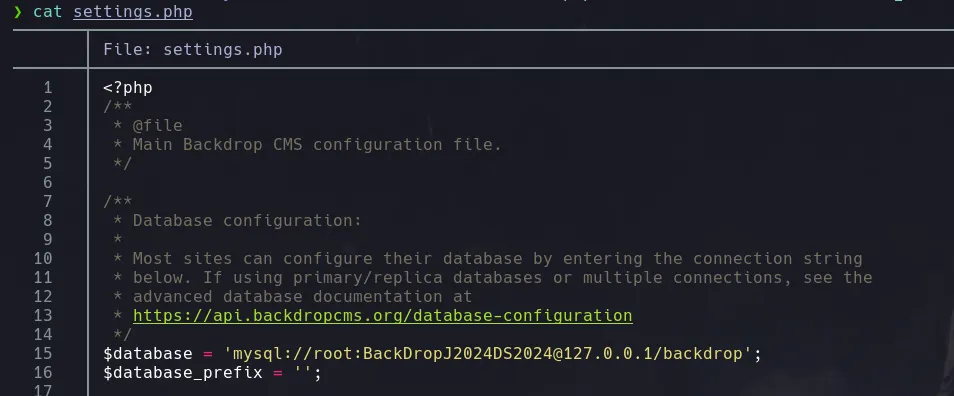954x396 pixels.
Task: Click the 'Main Backdrop CMS configuration file' comment
Action: point(317,144)
